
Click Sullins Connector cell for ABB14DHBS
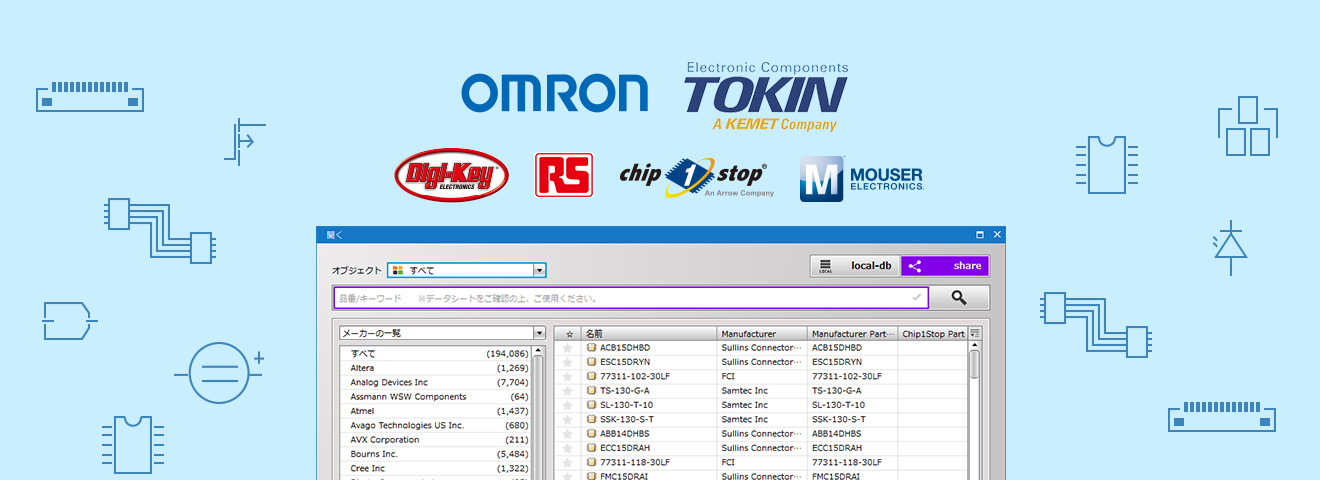coord(761,434)
